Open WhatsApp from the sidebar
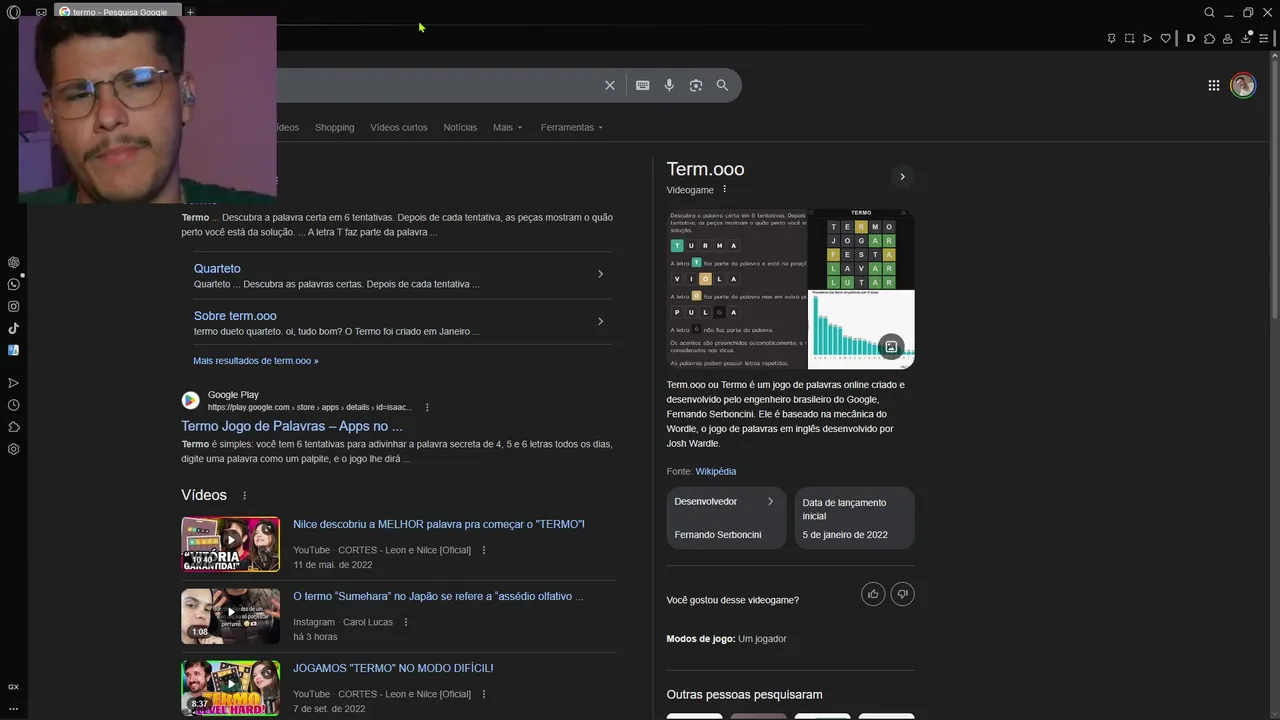 (x=14, y=284)
